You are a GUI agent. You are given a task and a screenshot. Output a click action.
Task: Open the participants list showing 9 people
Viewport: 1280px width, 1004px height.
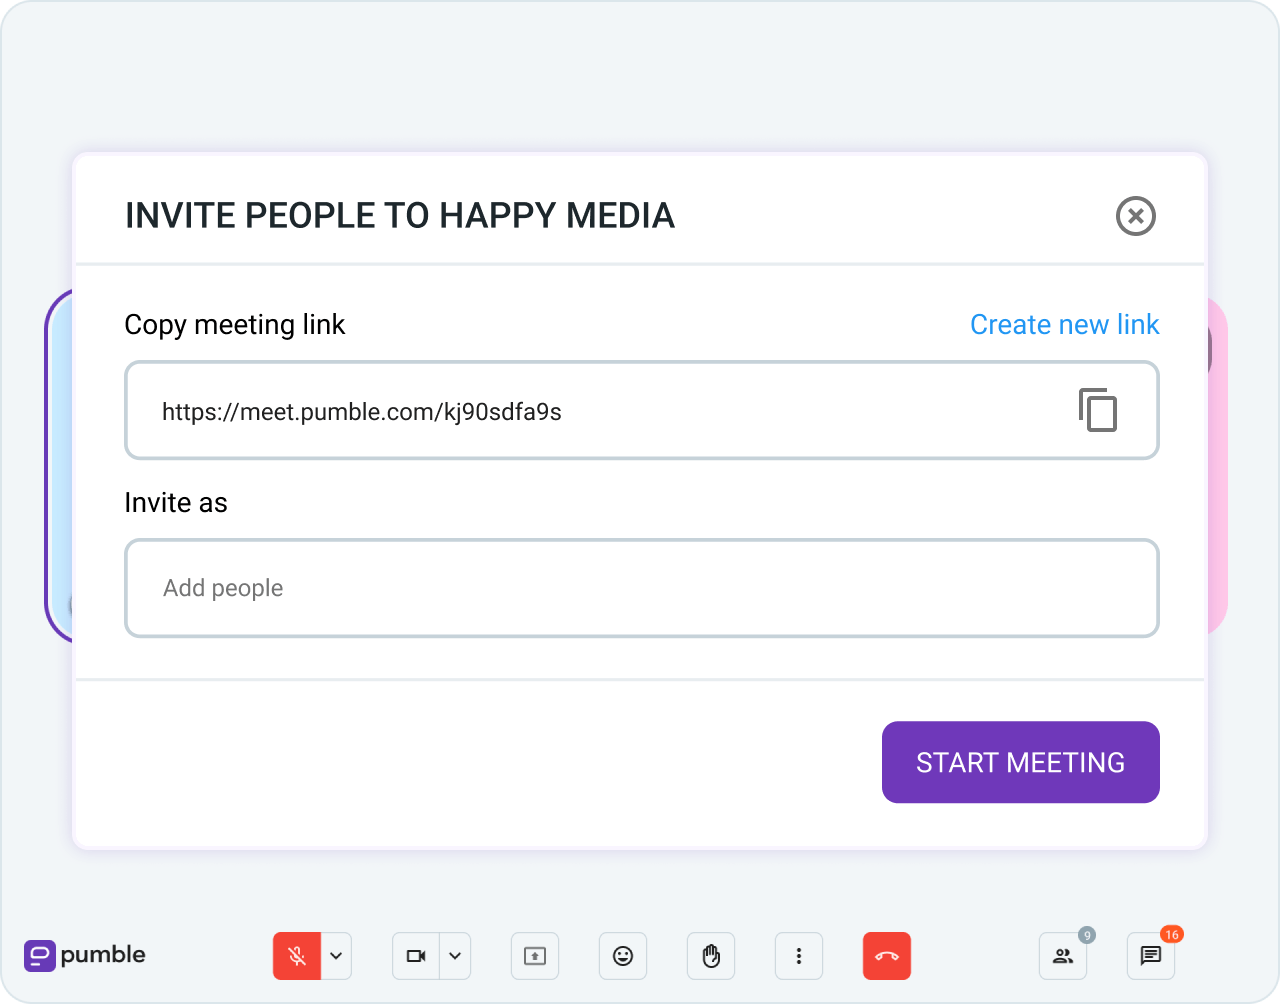click(1062, 957)
